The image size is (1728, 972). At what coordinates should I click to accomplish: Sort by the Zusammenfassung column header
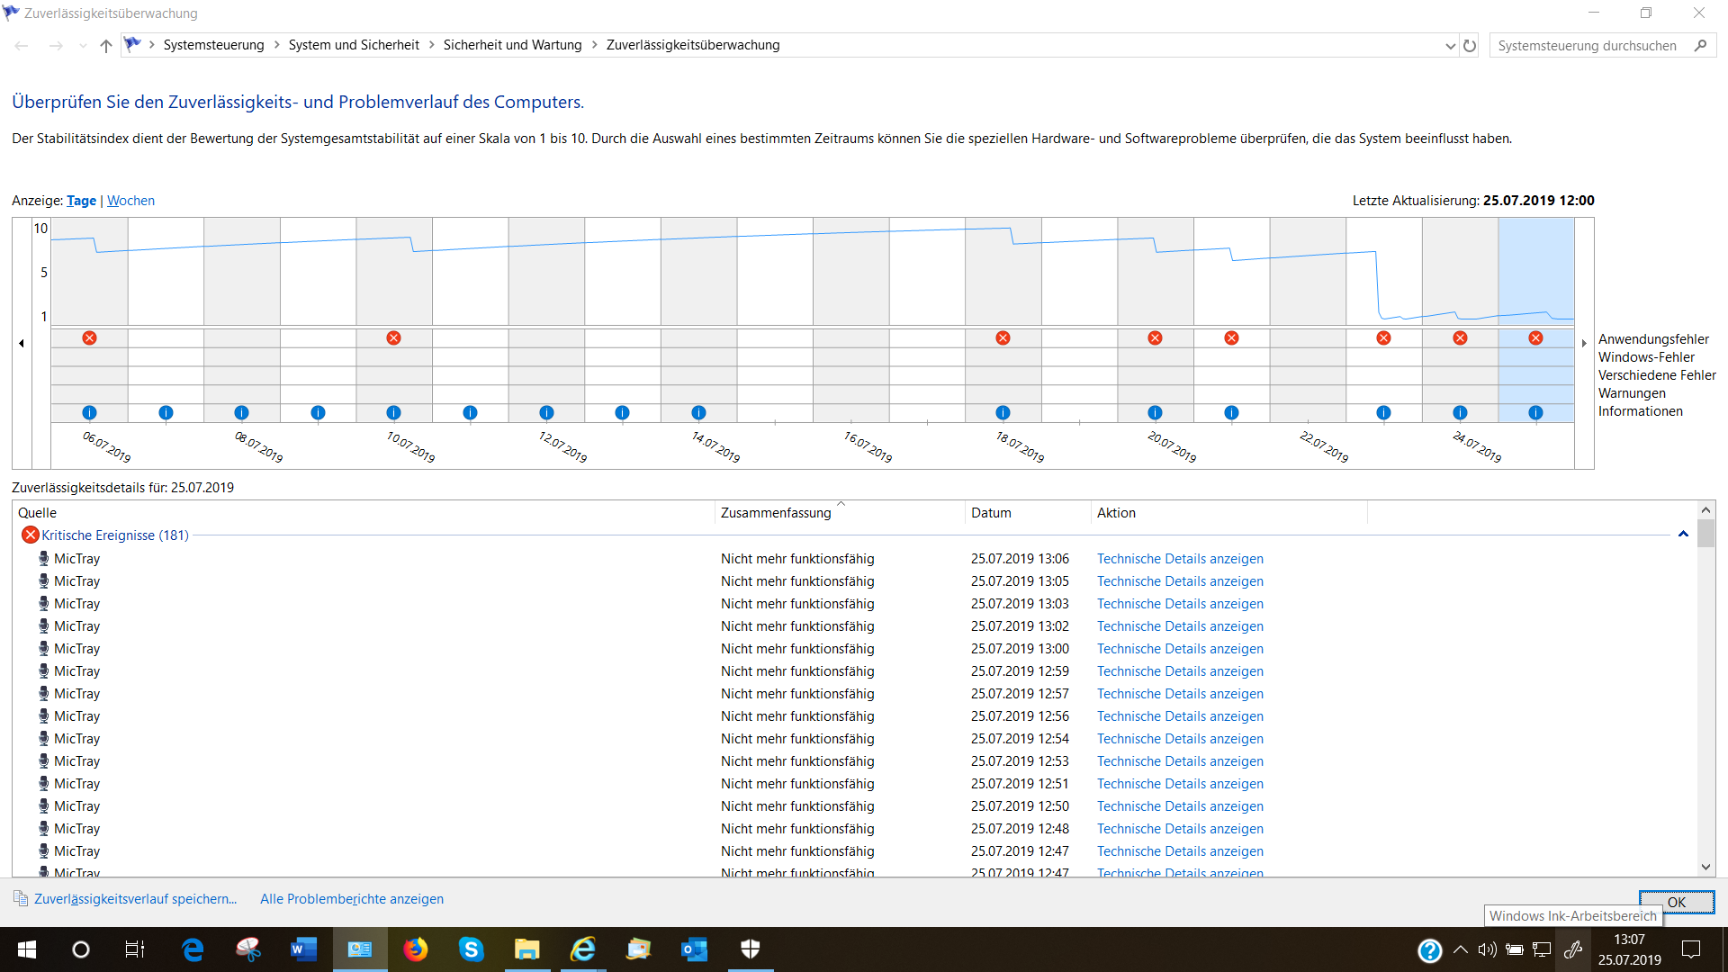click(841, 512)
